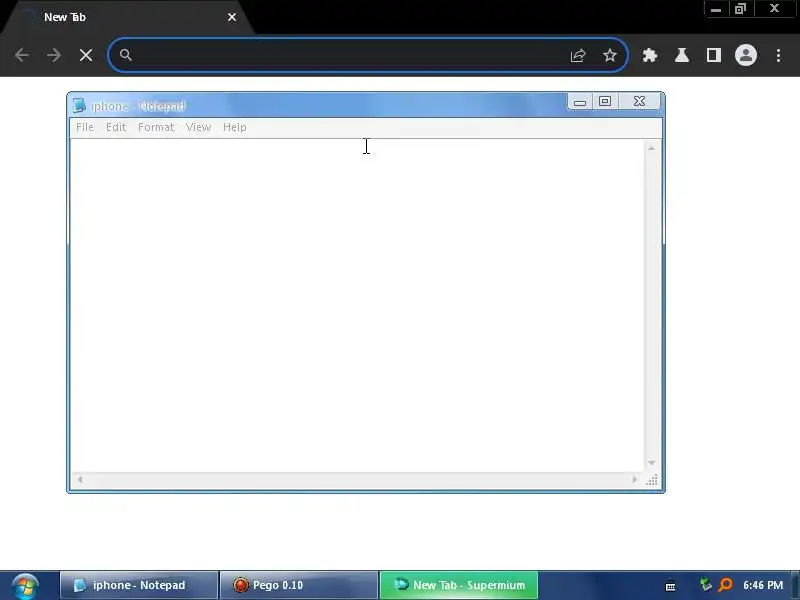Share this page from address bar
The width and height of the screenshot is (800, 600).
tap(578, 55)
